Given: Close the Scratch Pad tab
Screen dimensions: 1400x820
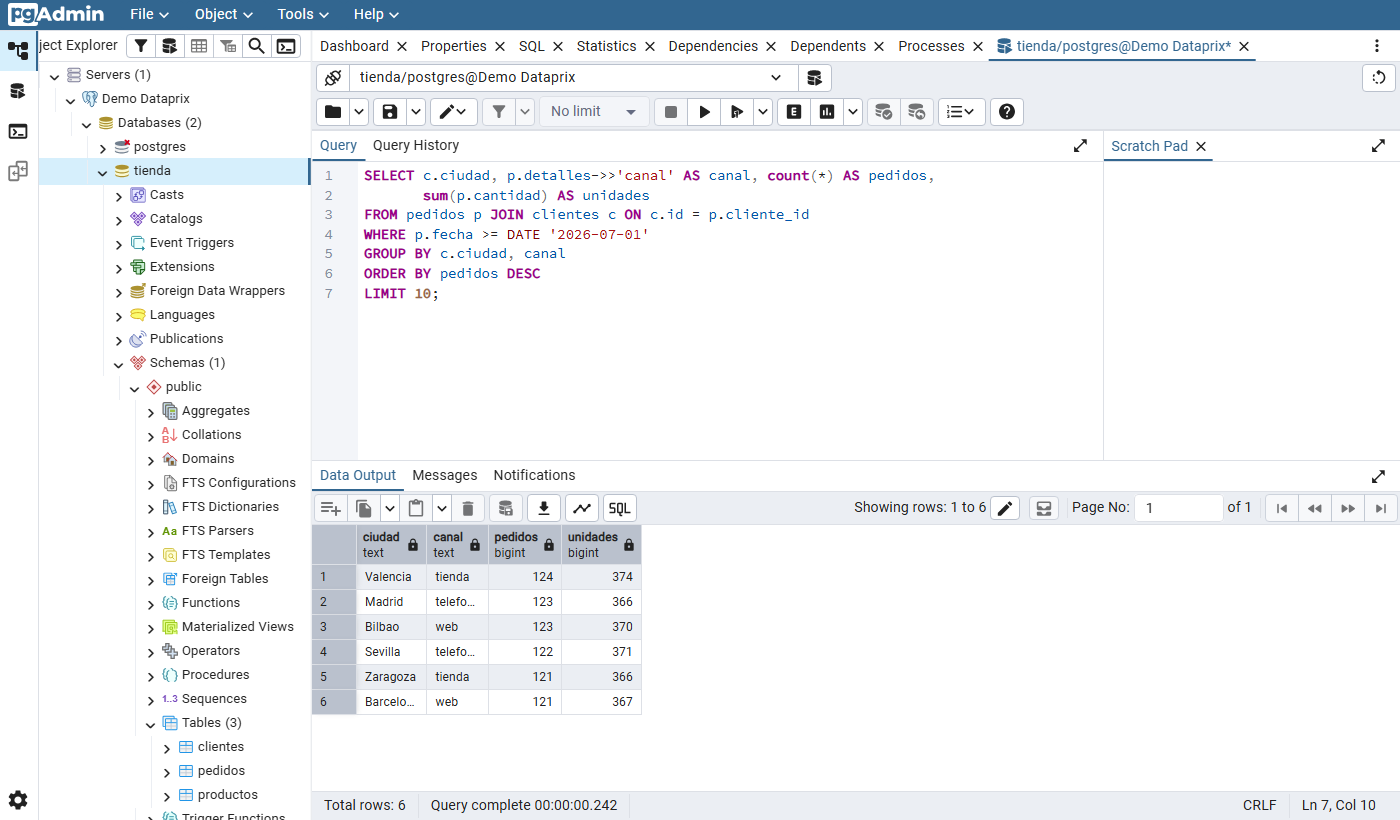Looking at the screenshot, I should tap(1201, 146).
